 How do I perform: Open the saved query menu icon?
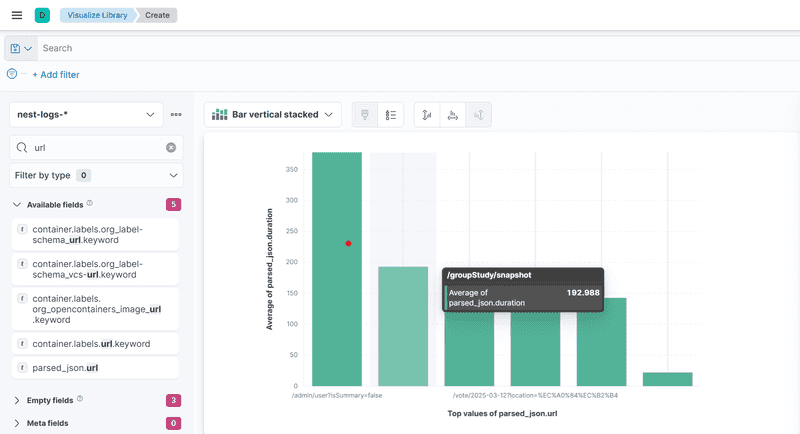point(21,48)
